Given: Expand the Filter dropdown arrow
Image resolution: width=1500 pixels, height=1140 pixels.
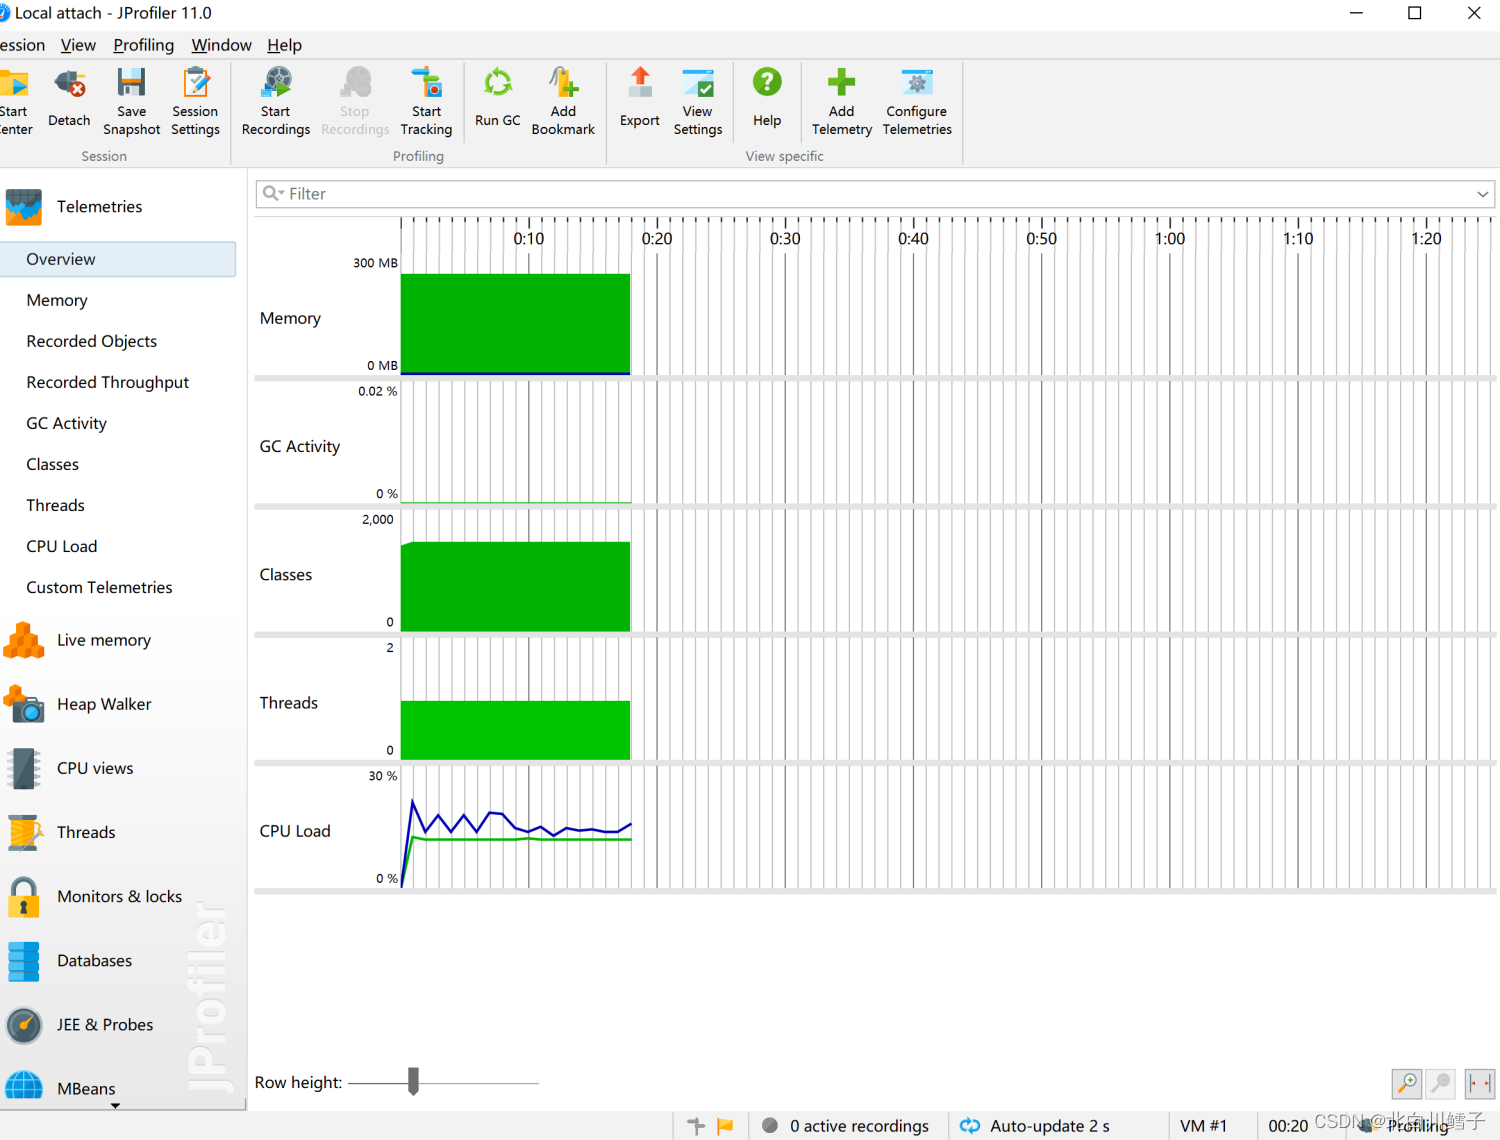Looking at the screenshot, I should pos(1483,194).
